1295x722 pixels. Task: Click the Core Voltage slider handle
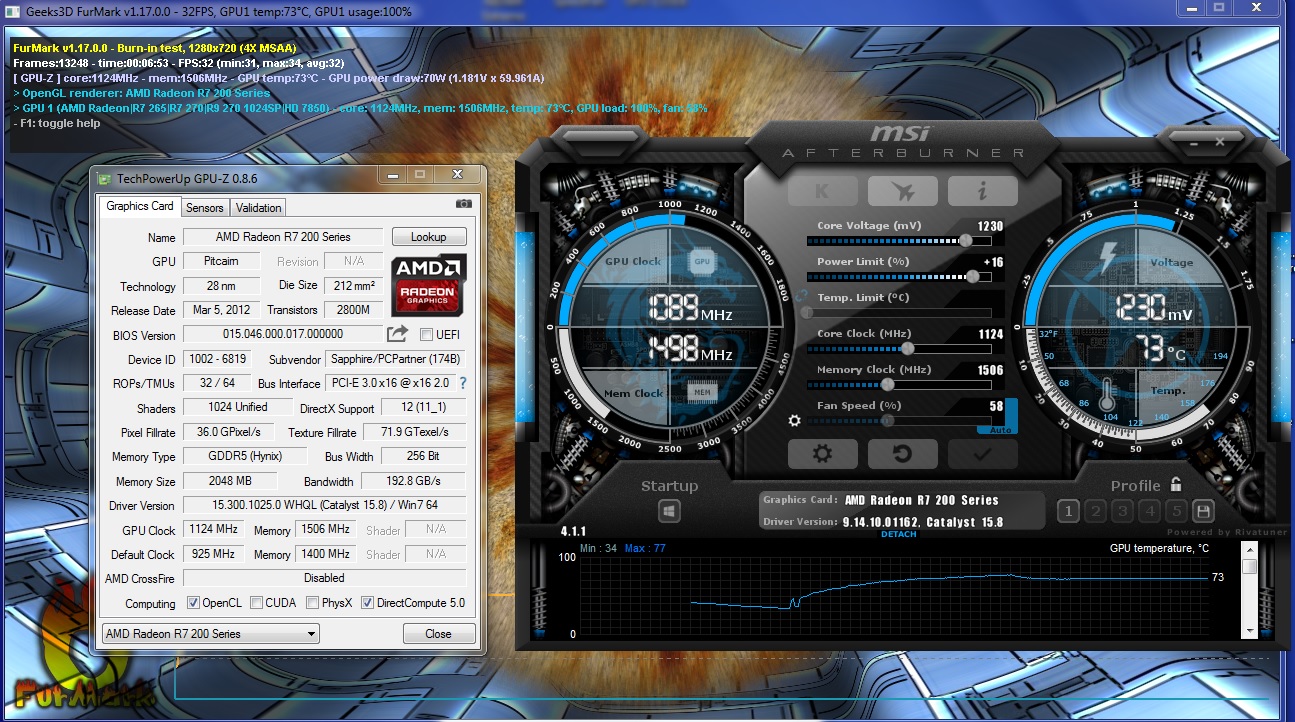pos(965,240)
